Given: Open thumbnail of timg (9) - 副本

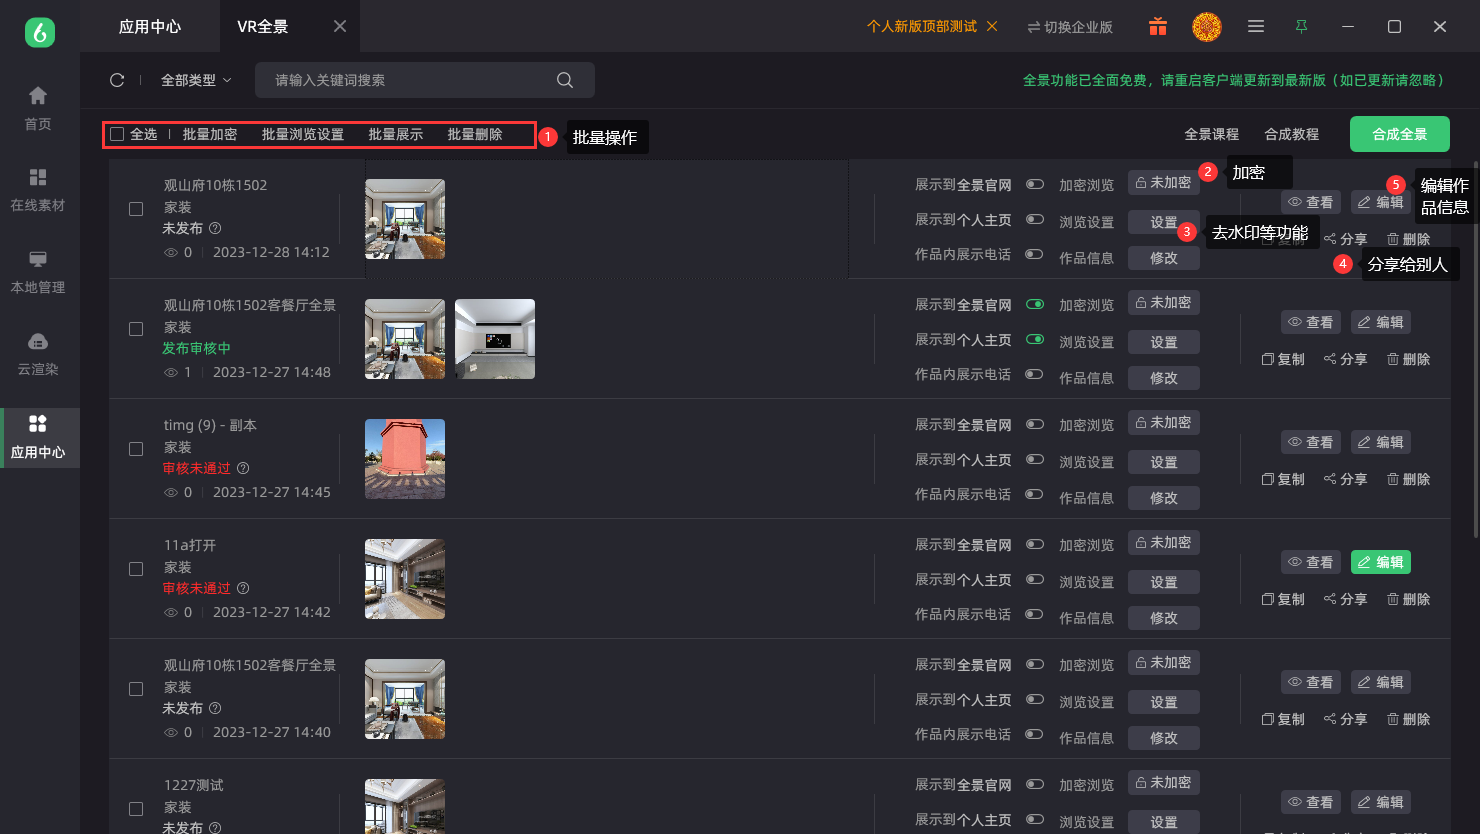Looking at the screenshot, I should 405,459.
